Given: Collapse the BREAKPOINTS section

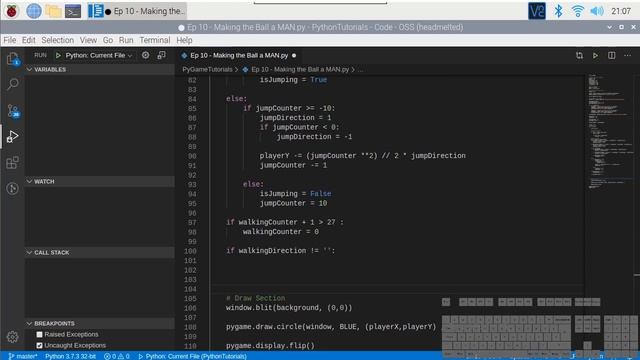Looking at the screenshot, I should pos(100,323).
